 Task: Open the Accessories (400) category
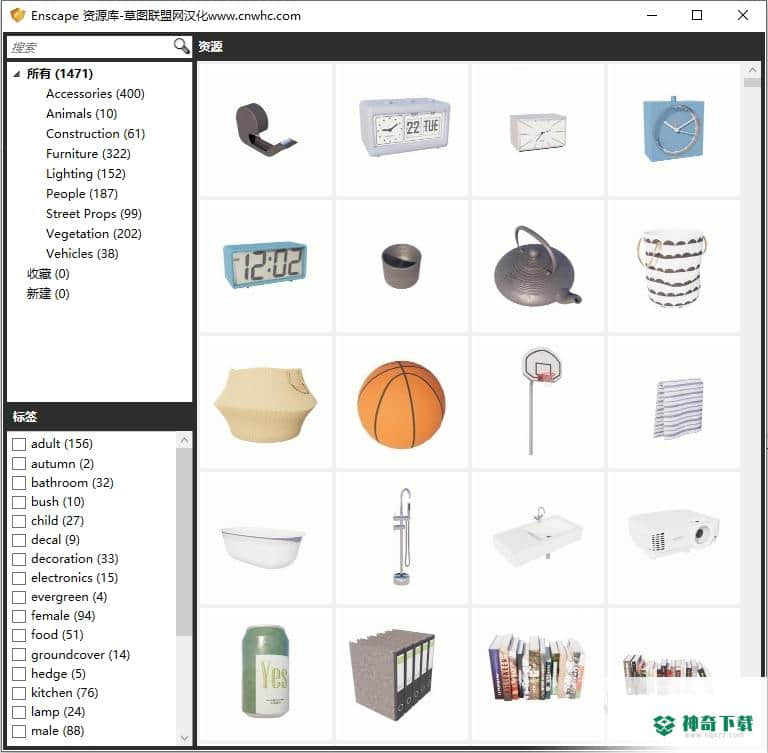point(95,94)
